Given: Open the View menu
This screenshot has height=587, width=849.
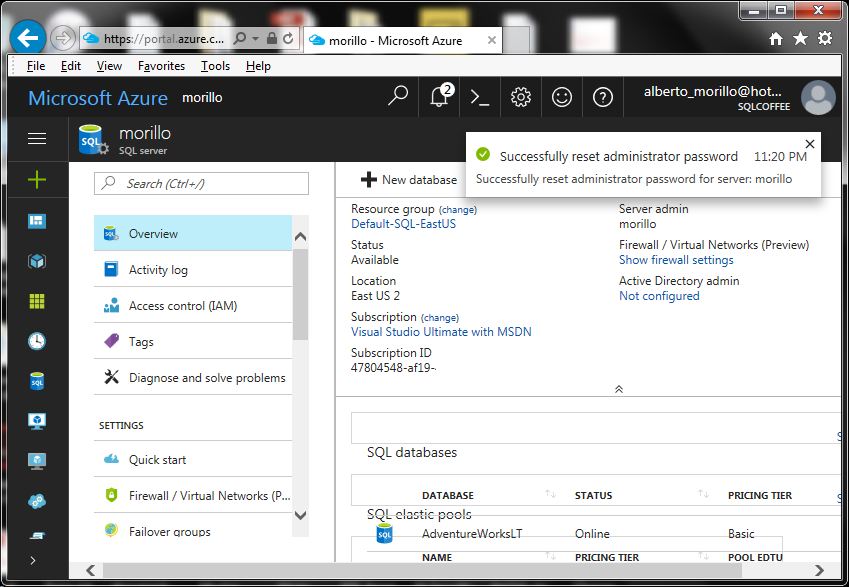Looking at the screenshot, I should [x=109, y=66].
